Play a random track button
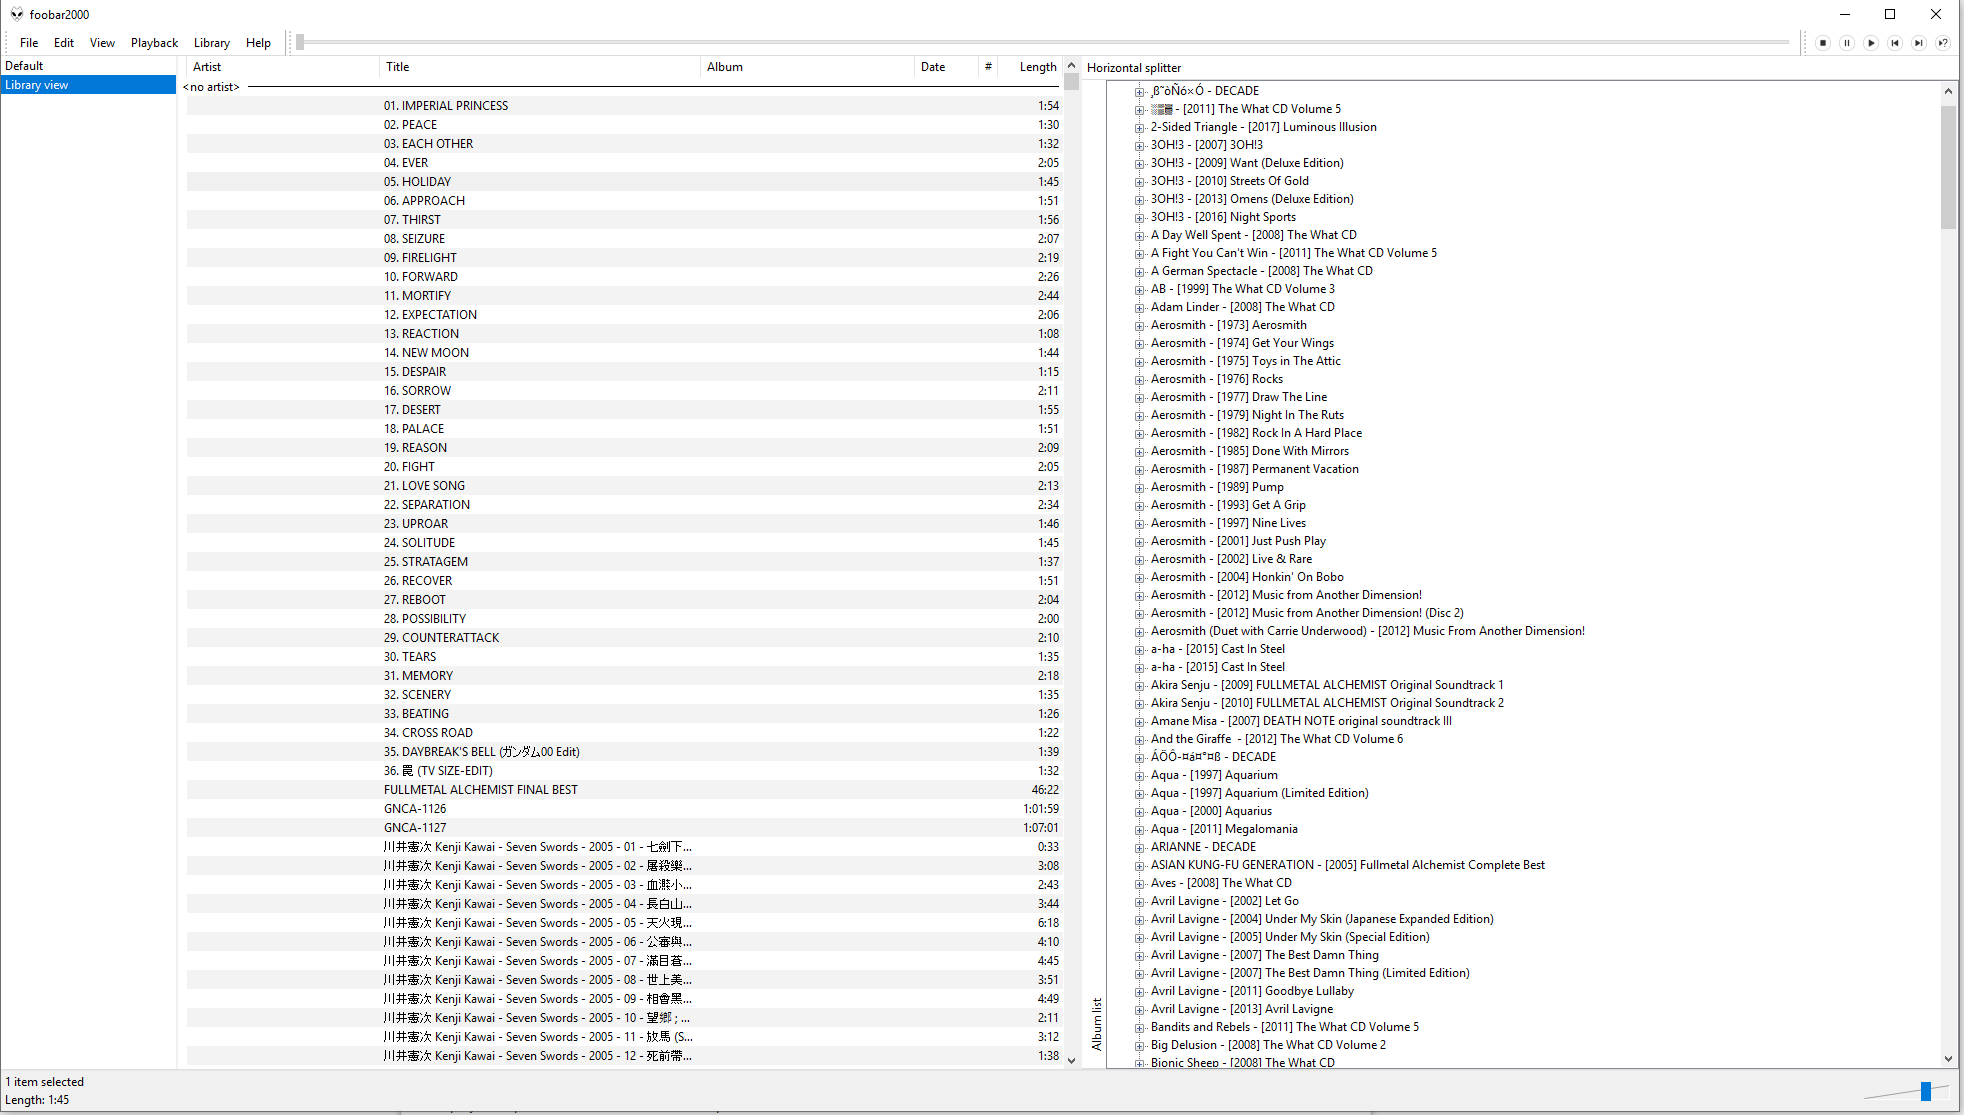The width and height of the screenshot is (1964, 1115). pyautogui.click(x=1943, y=43)
